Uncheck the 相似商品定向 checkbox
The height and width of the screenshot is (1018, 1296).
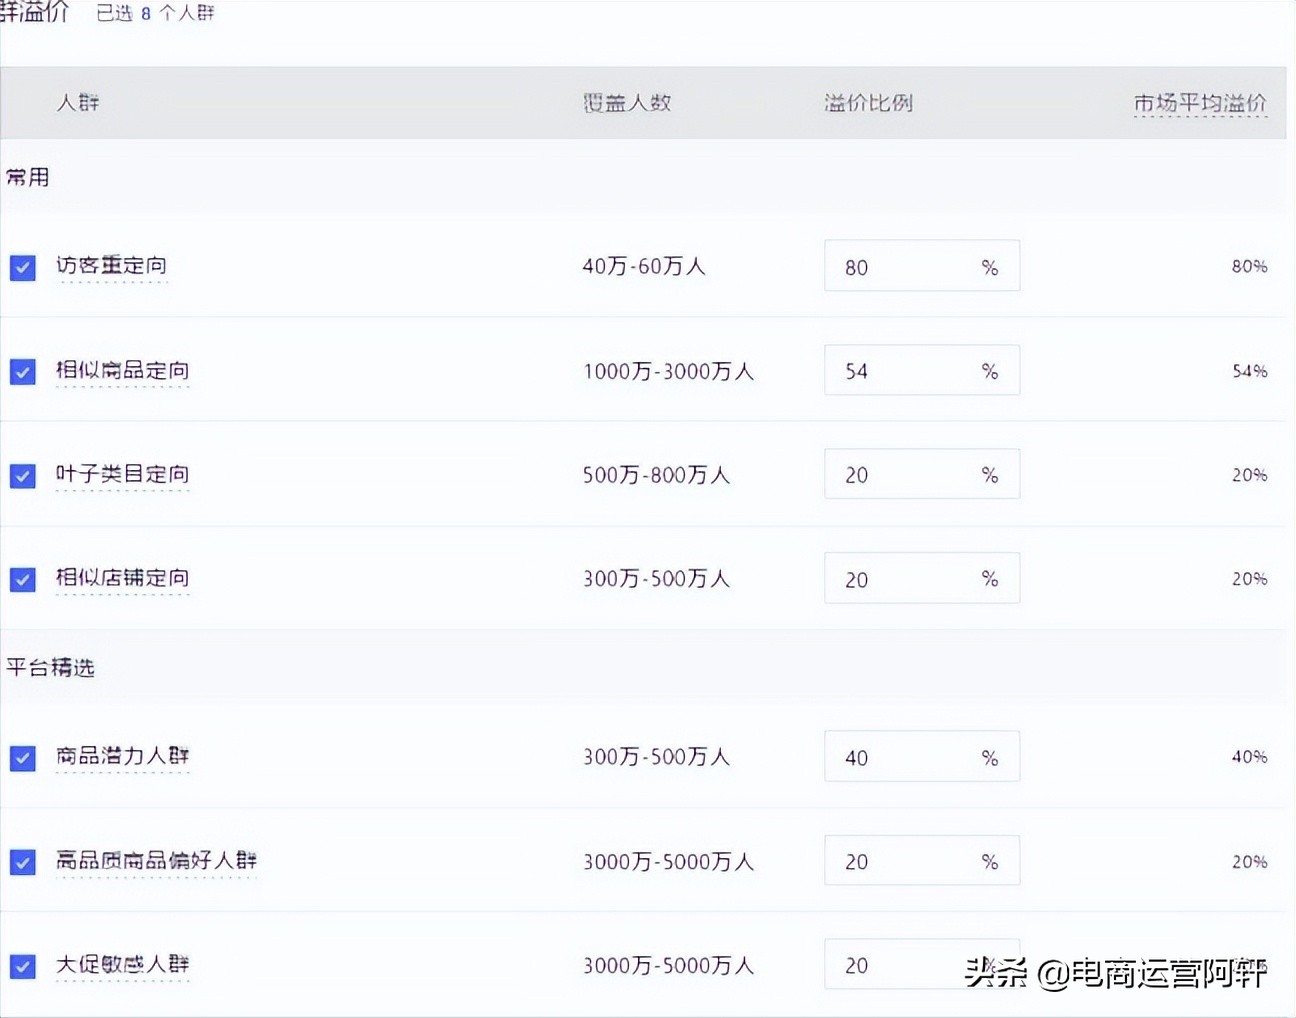click(x=23, y=371)
